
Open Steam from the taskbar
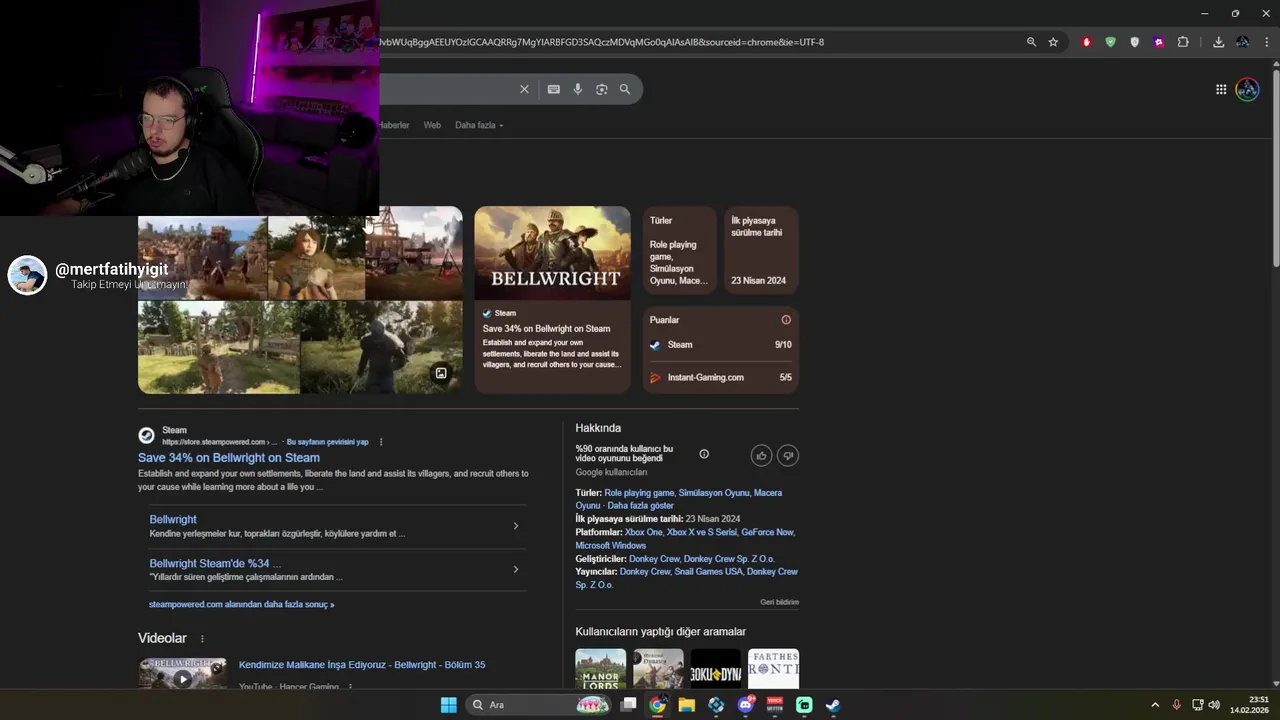(x=833, y=705)
